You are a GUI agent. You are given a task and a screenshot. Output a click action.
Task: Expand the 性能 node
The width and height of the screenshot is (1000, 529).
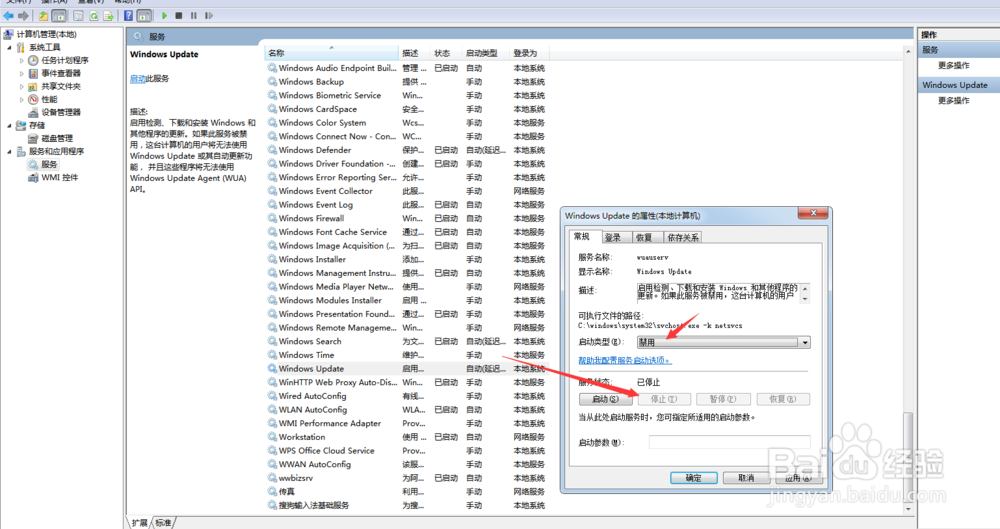pos(22,100)
